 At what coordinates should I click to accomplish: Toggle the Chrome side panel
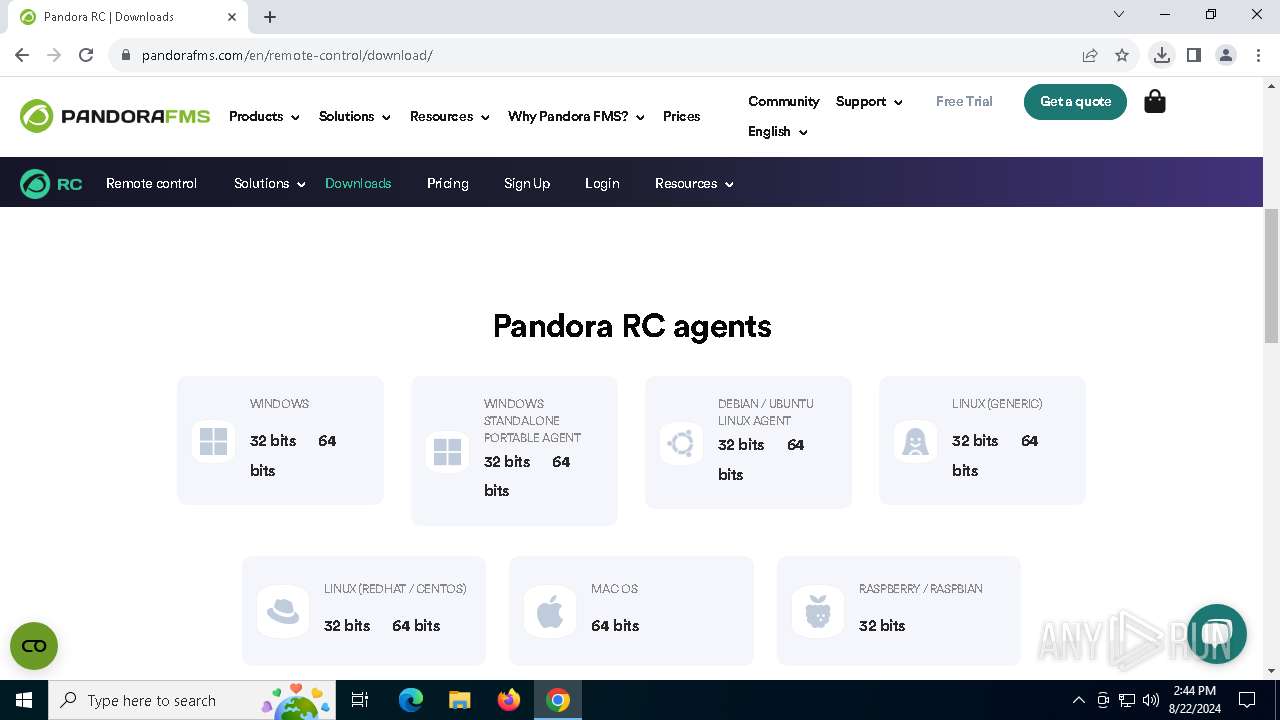1193,55
